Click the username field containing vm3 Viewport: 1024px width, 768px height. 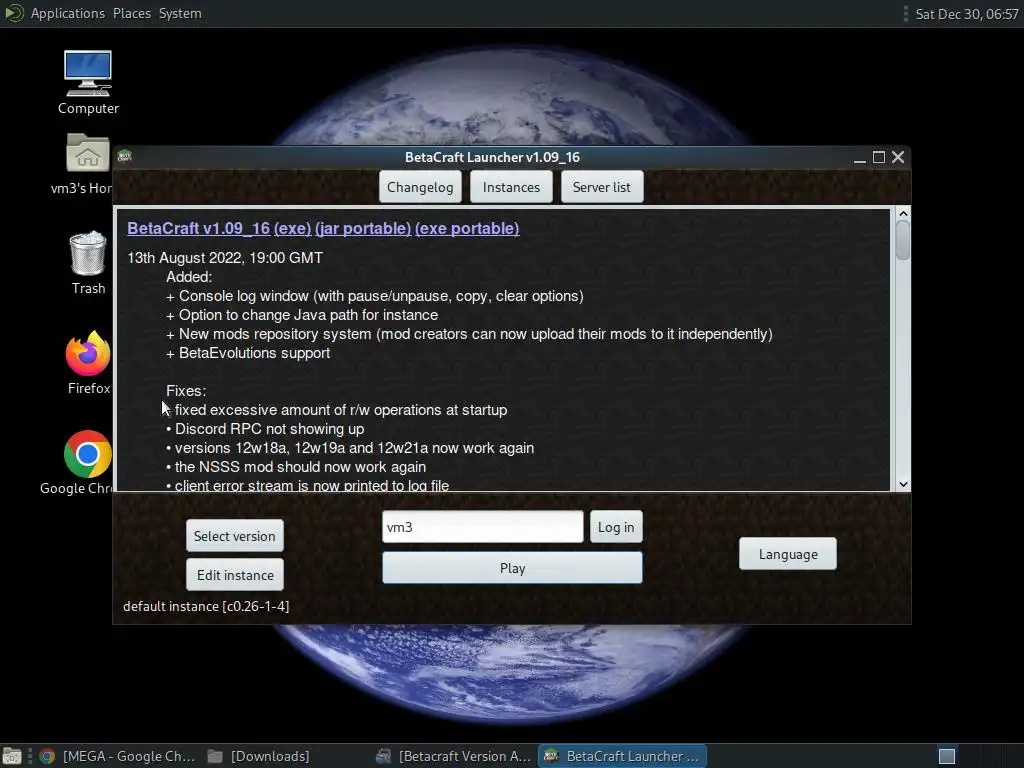pyautogui.click(x=483, y=527)
